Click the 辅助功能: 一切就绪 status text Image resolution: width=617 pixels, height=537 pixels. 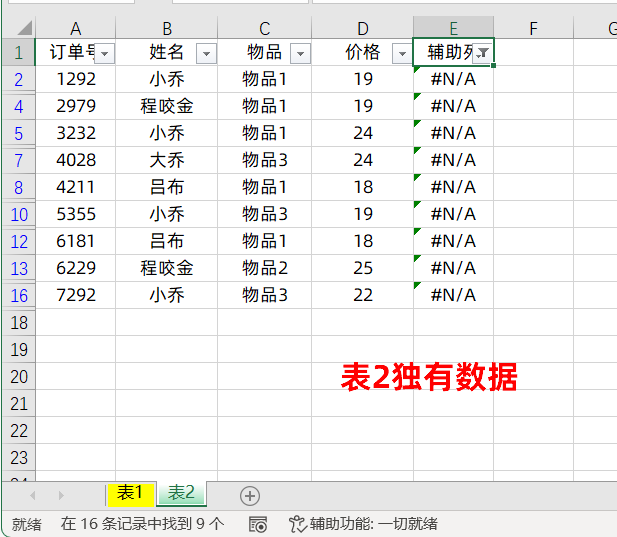tap(373, 524)
